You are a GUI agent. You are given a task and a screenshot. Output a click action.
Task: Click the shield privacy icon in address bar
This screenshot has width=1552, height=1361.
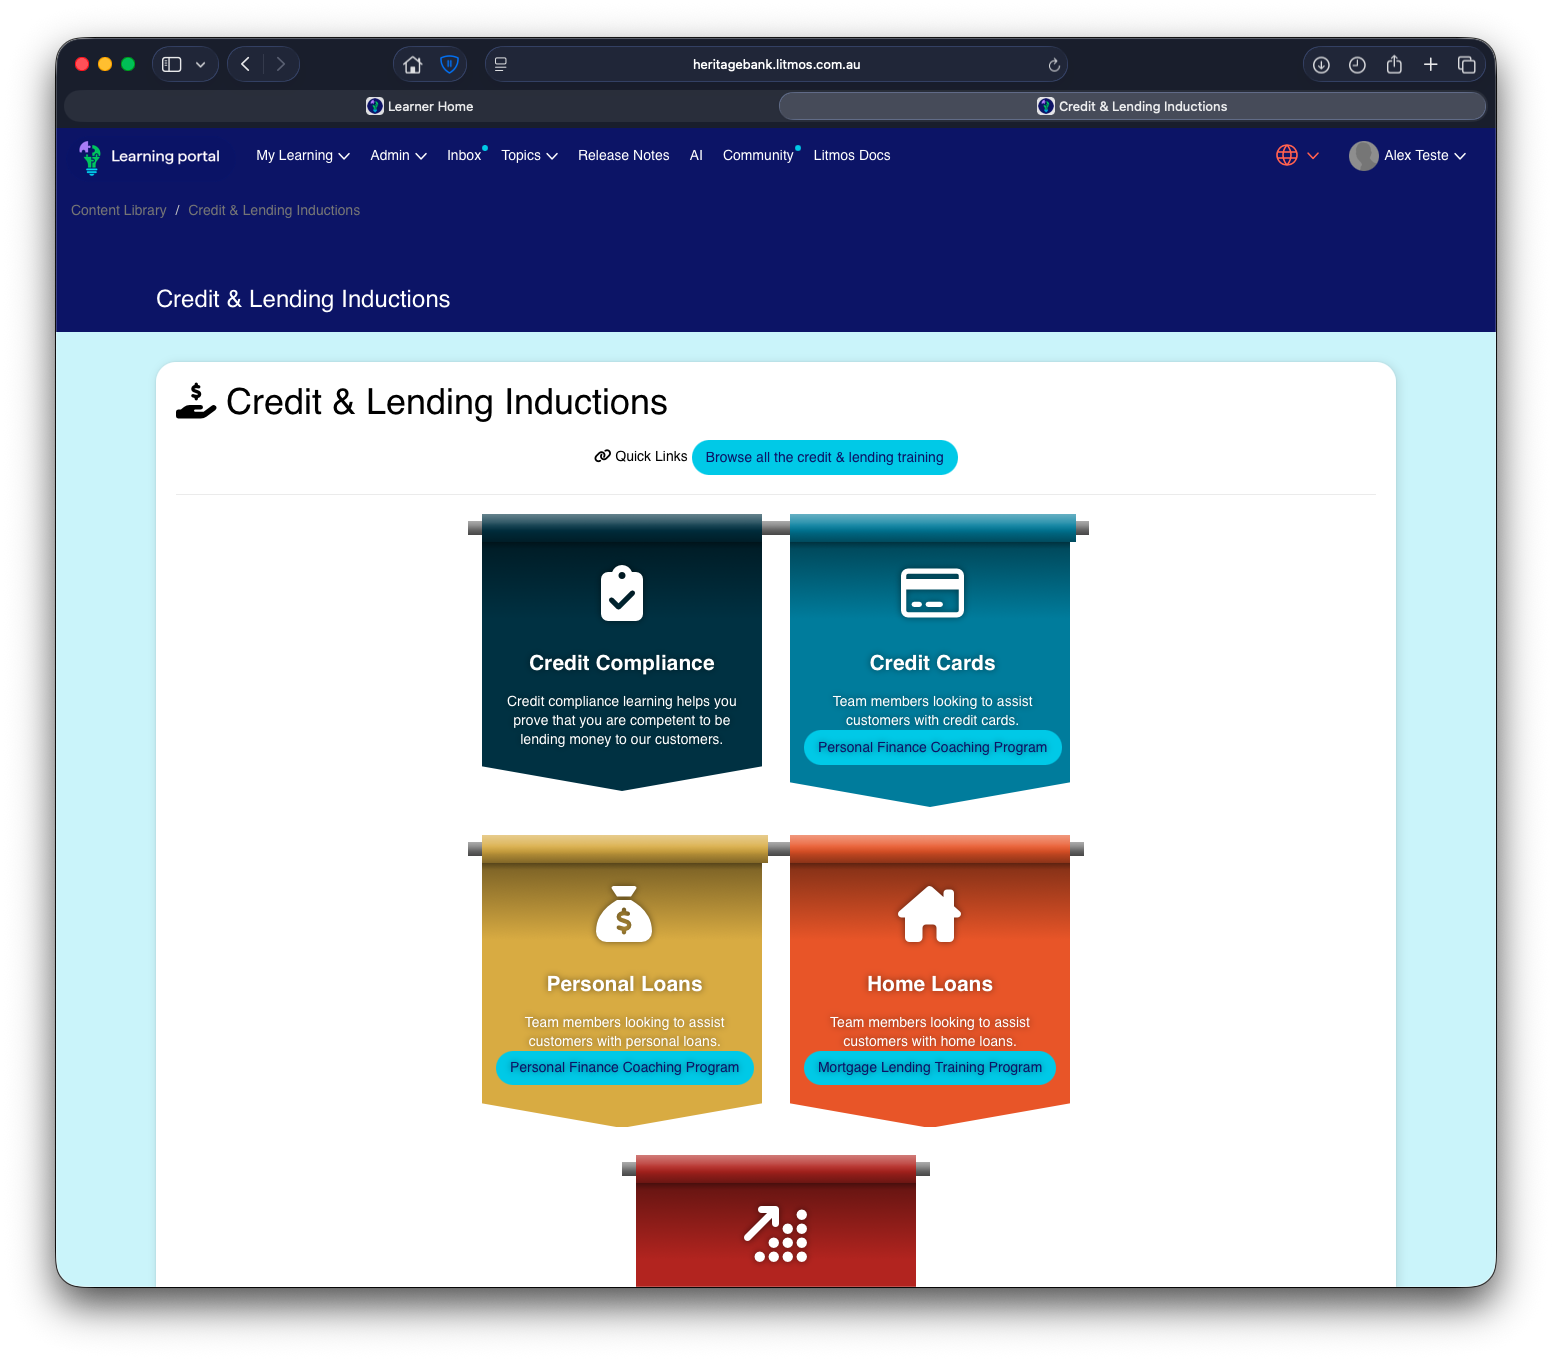point(449,63)
